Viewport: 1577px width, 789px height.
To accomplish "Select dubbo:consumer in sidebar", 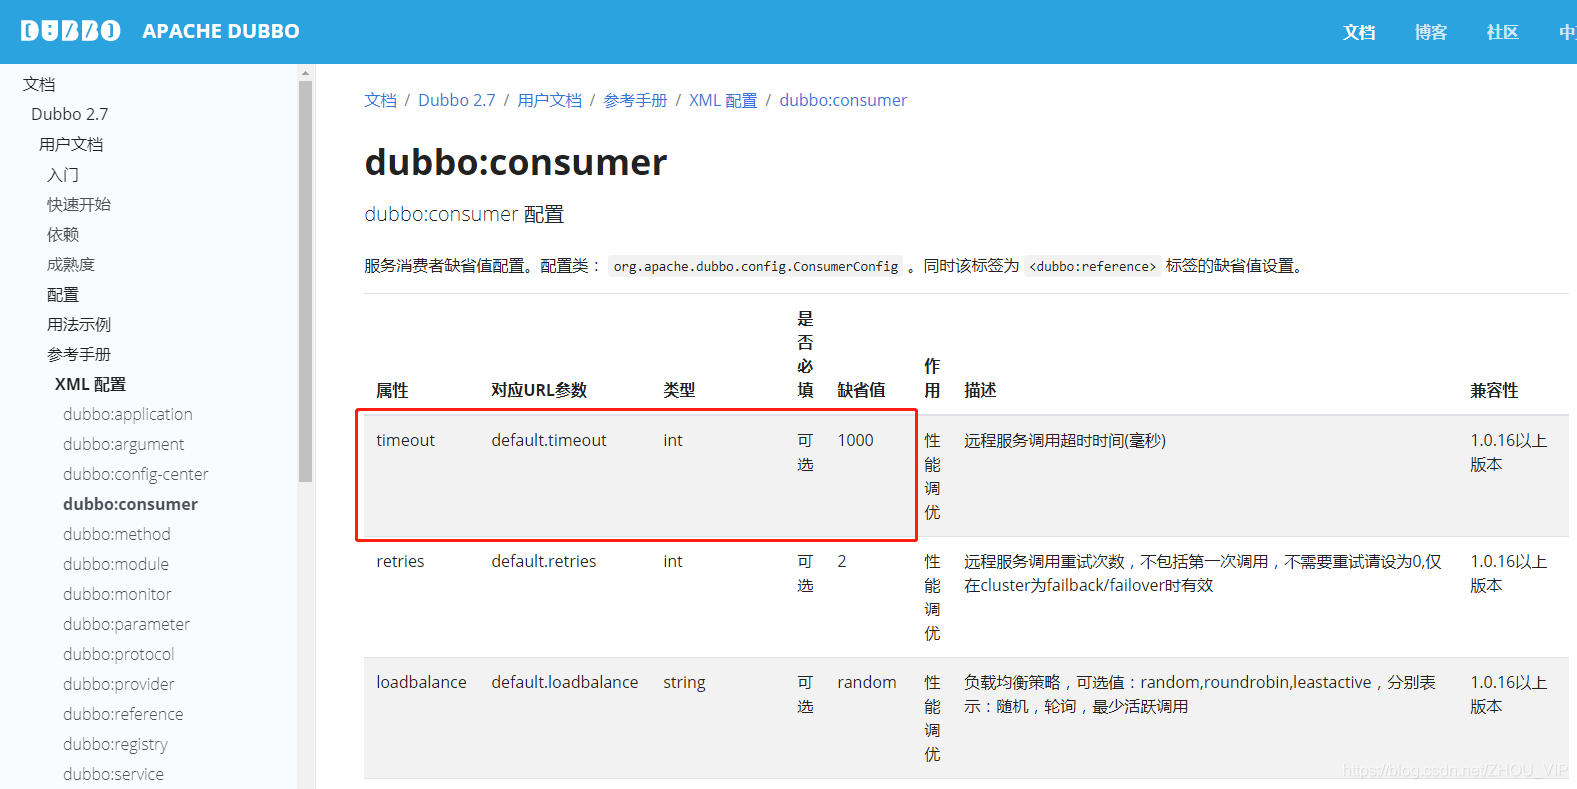I will point(130,504).
